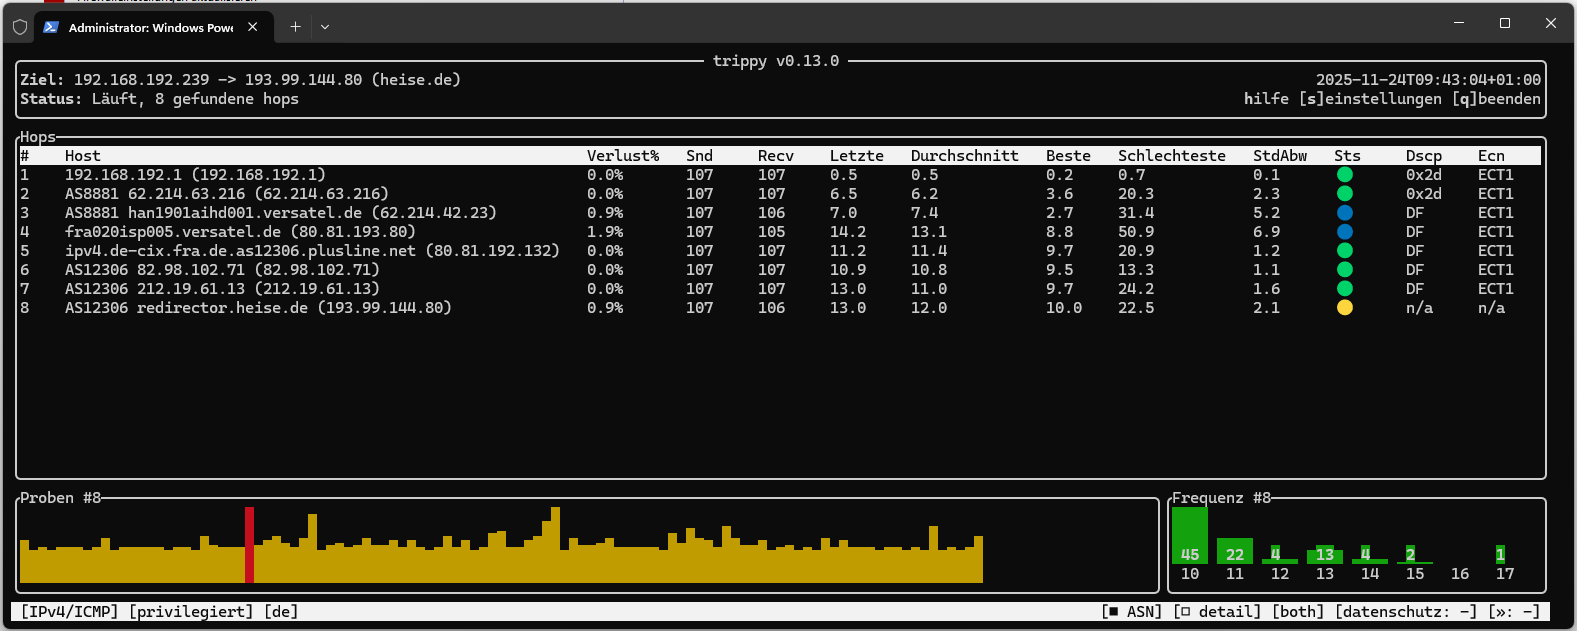Click the Snd column header
The image size is (1577, 631).
[699, 155]
